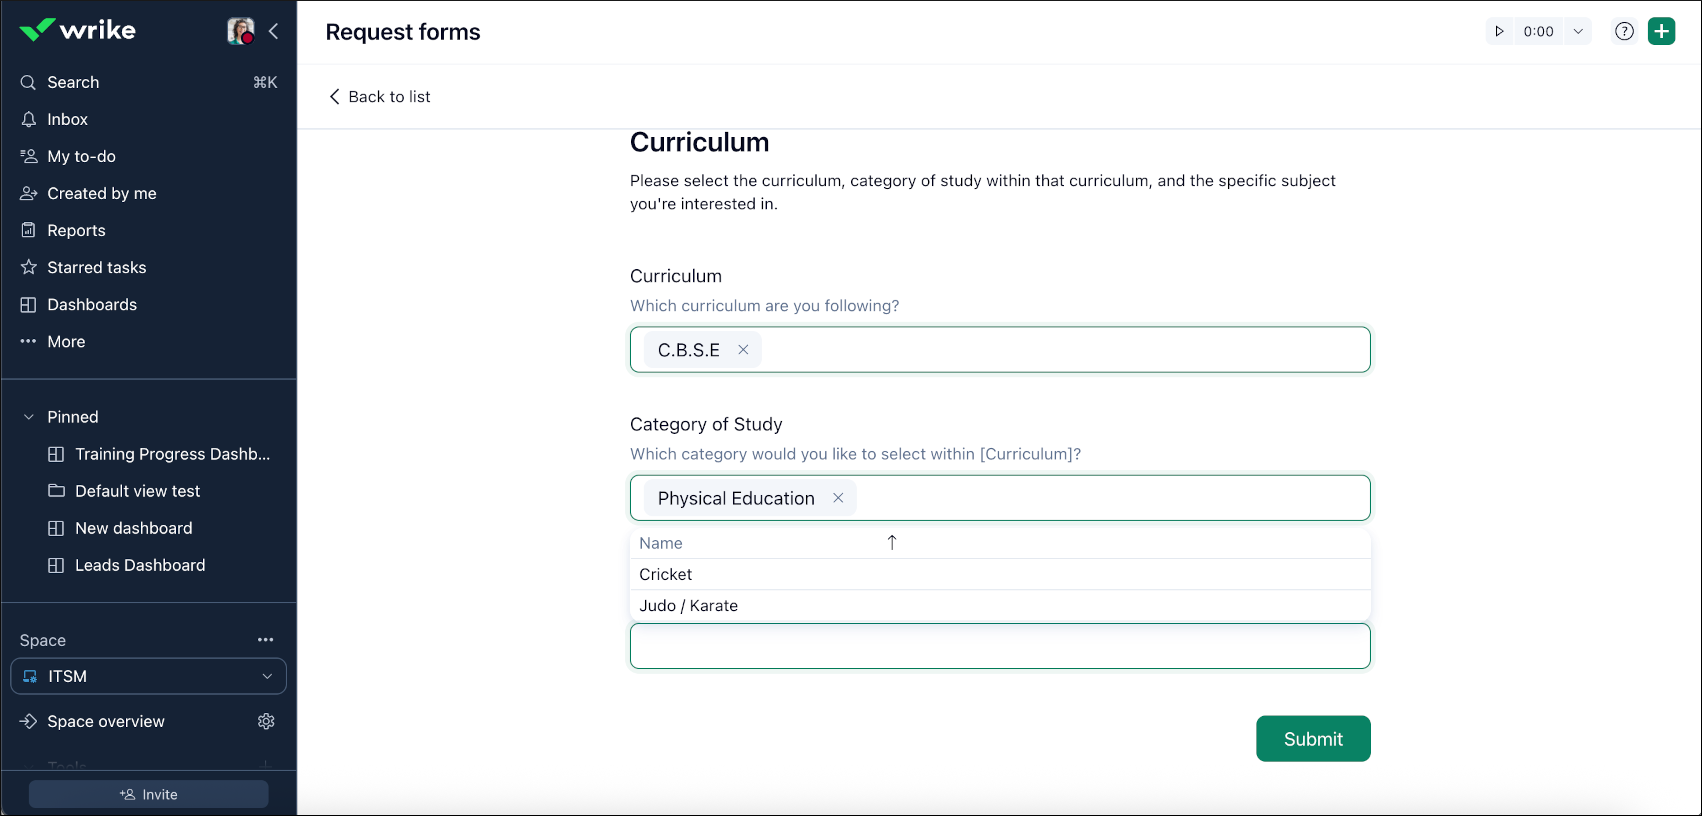Screen dimensions: 1702x816
Task: Select the Cricket option
Action: pyautogui.click(x=1000, y=574)
